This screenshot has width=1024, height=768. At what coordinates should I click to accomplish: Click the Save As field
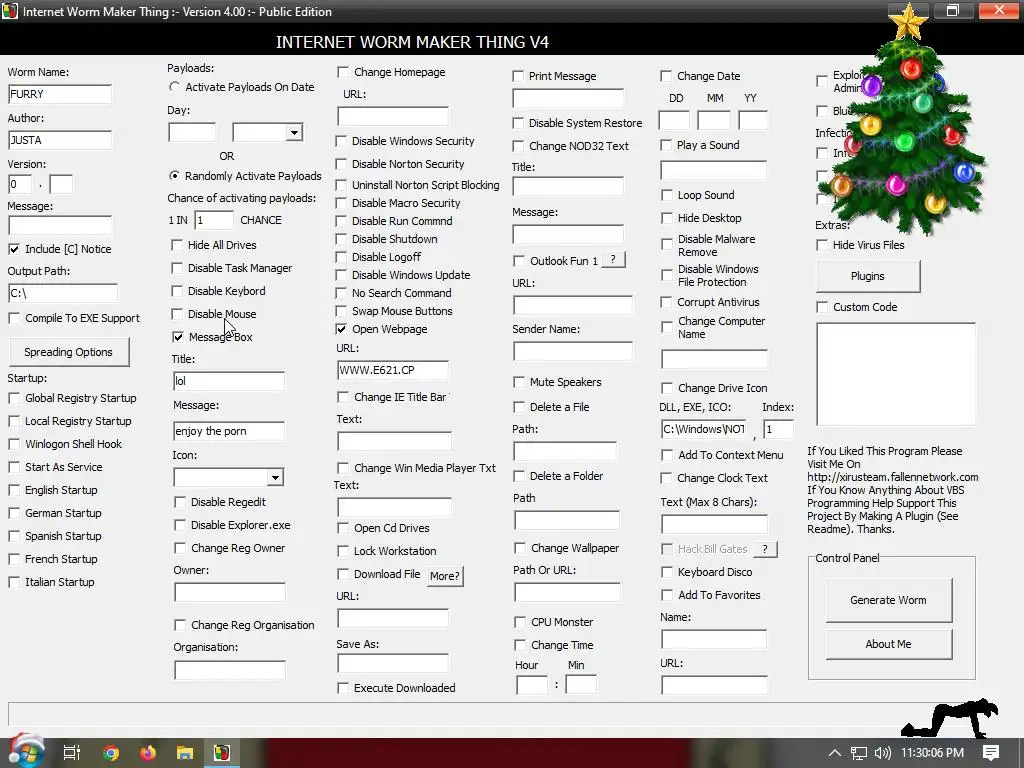pos(393,663)
